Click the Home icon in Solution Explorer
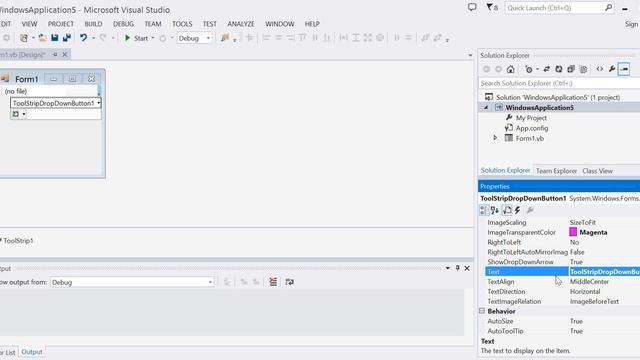Viewport: 640px width, 360px height. (510, 69)
